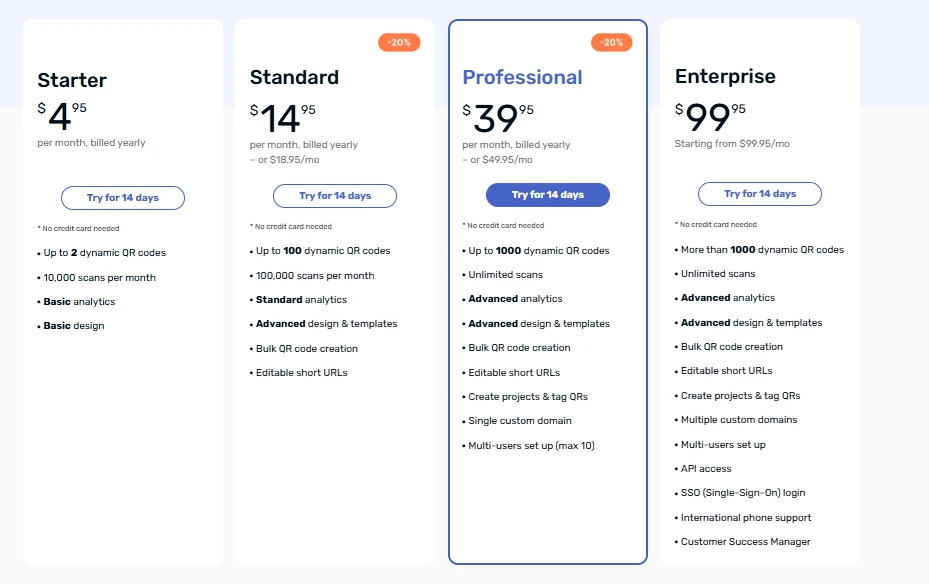This screenshot has height=584, width=929.
Task: Click Try for 14 days under Starter
Action: coord(123,198)
